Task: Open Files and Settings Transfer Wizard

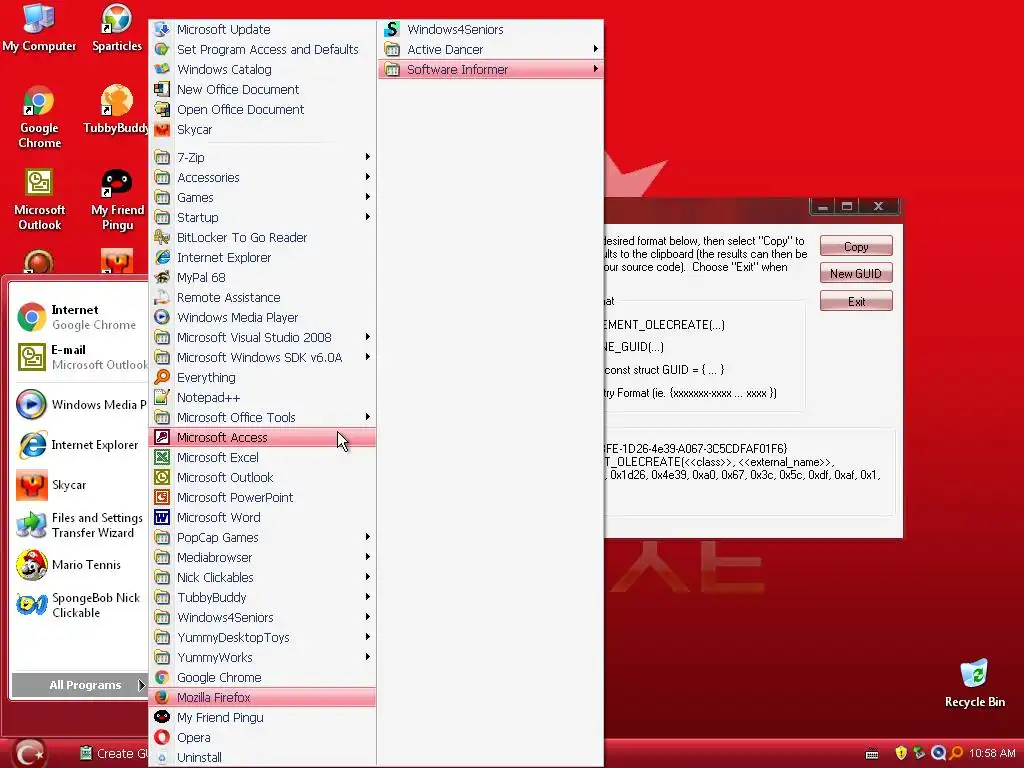Action: click(78, 525)
